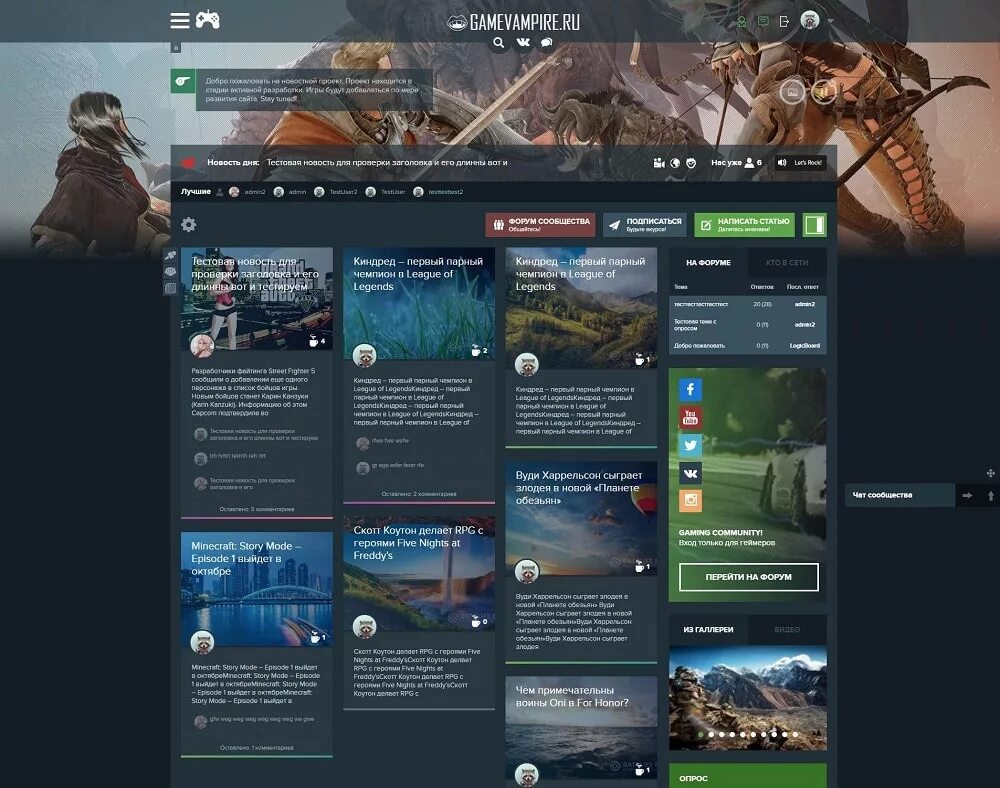This screenshot has height=788, width=1000.
Task: Click the bottom icon in left side strip
Action: [170, 288]
